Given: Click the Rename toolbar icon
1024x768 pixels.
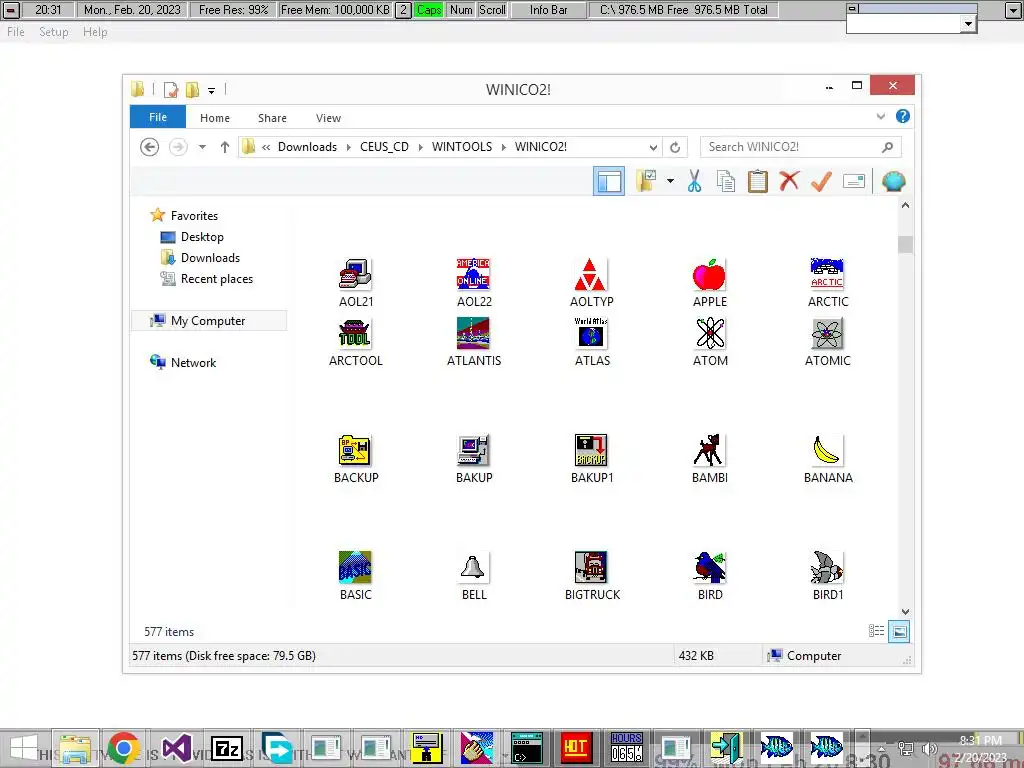Looking at the screenshot, I should [854, 181].
